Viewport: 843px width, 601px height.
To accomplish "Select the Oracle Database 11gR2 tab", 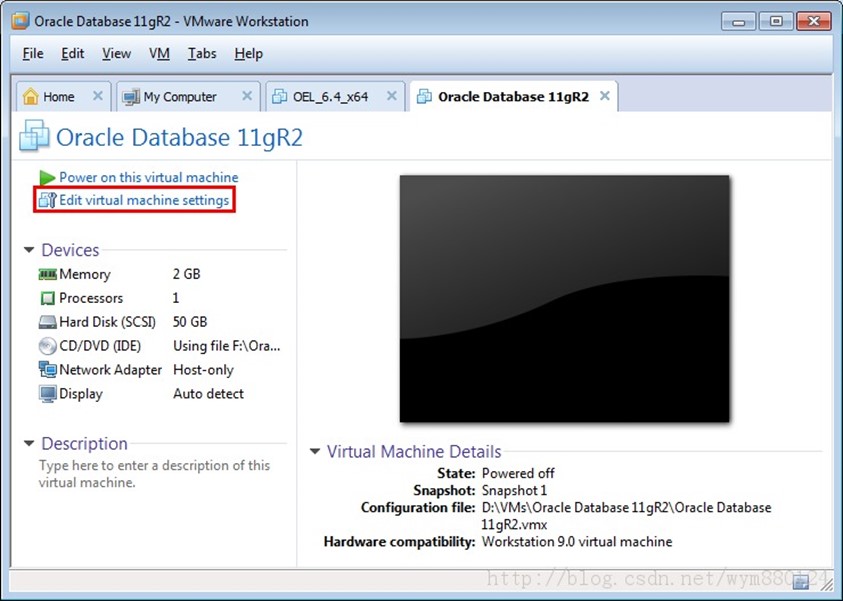I will tap(513, 97).
